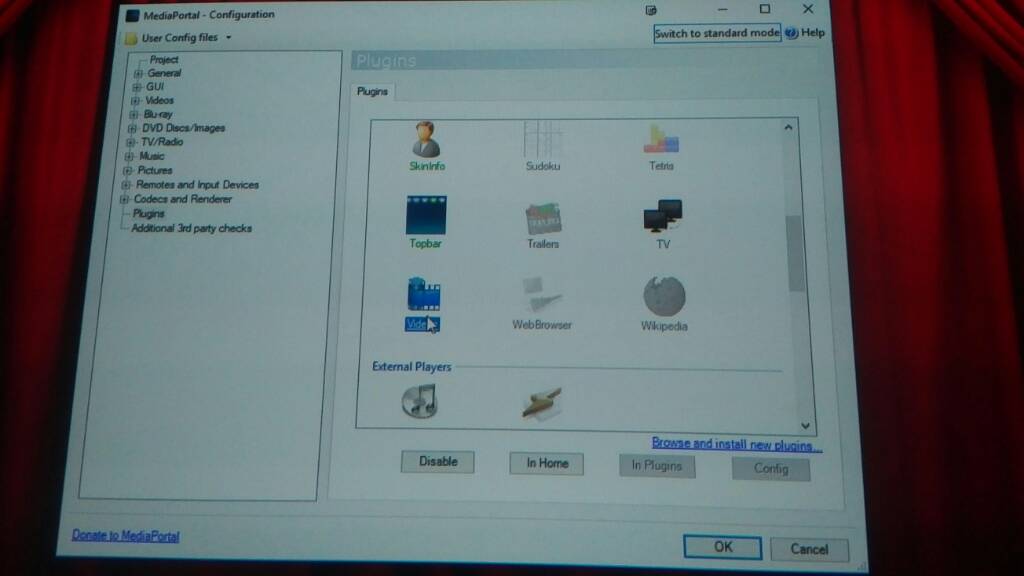Expand the Blu-ray tree node

pyautogui.click(x=134, y=114)
